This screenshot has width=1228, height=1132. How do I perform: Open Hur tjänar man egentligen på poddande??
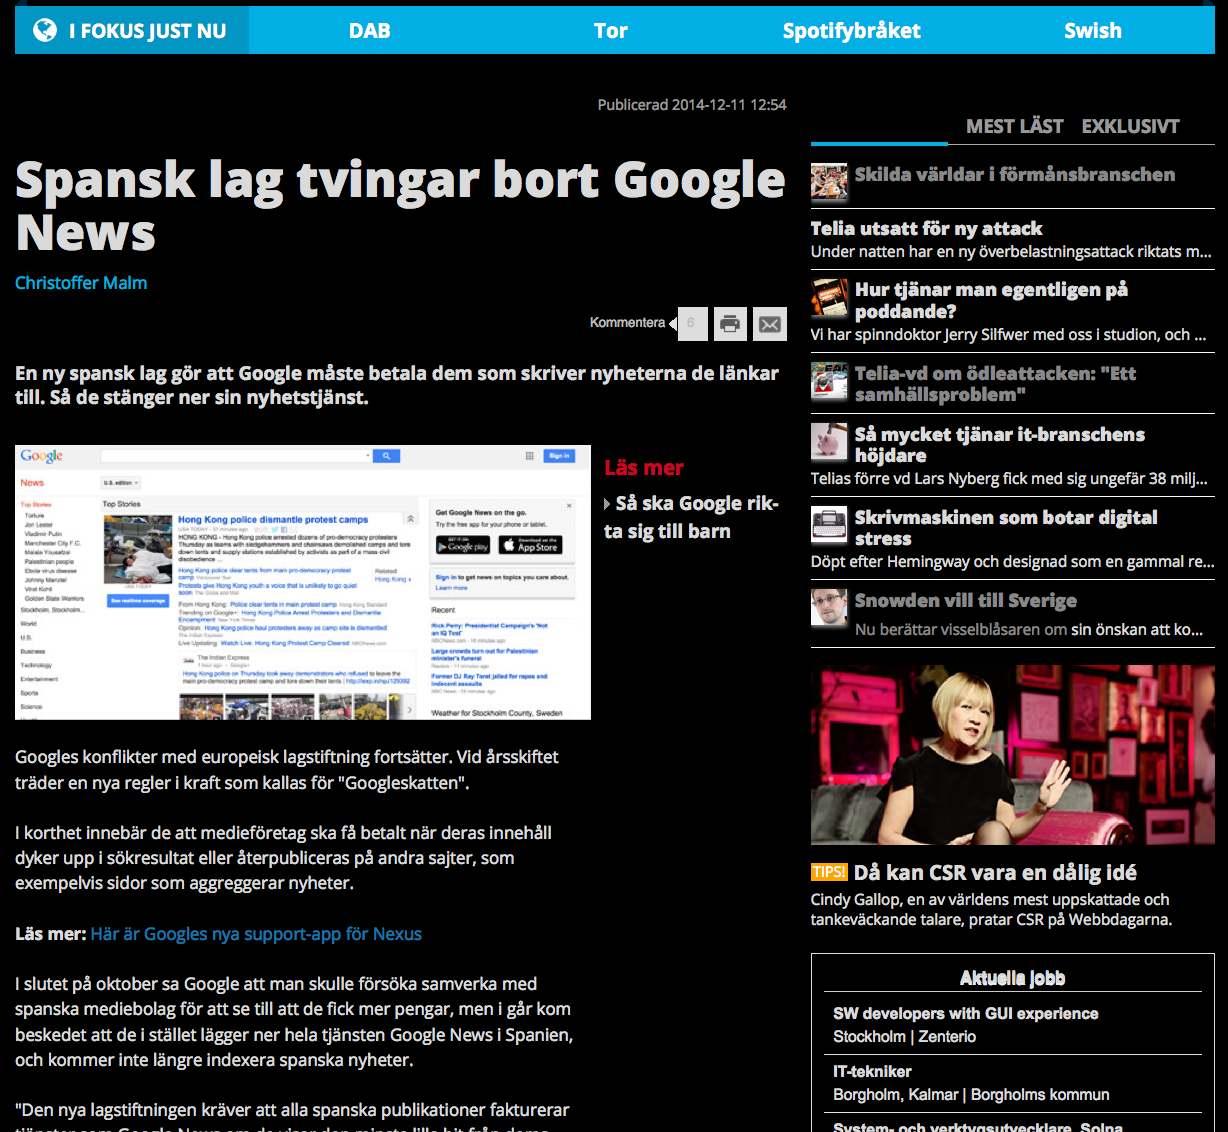[x=991, y=300]
